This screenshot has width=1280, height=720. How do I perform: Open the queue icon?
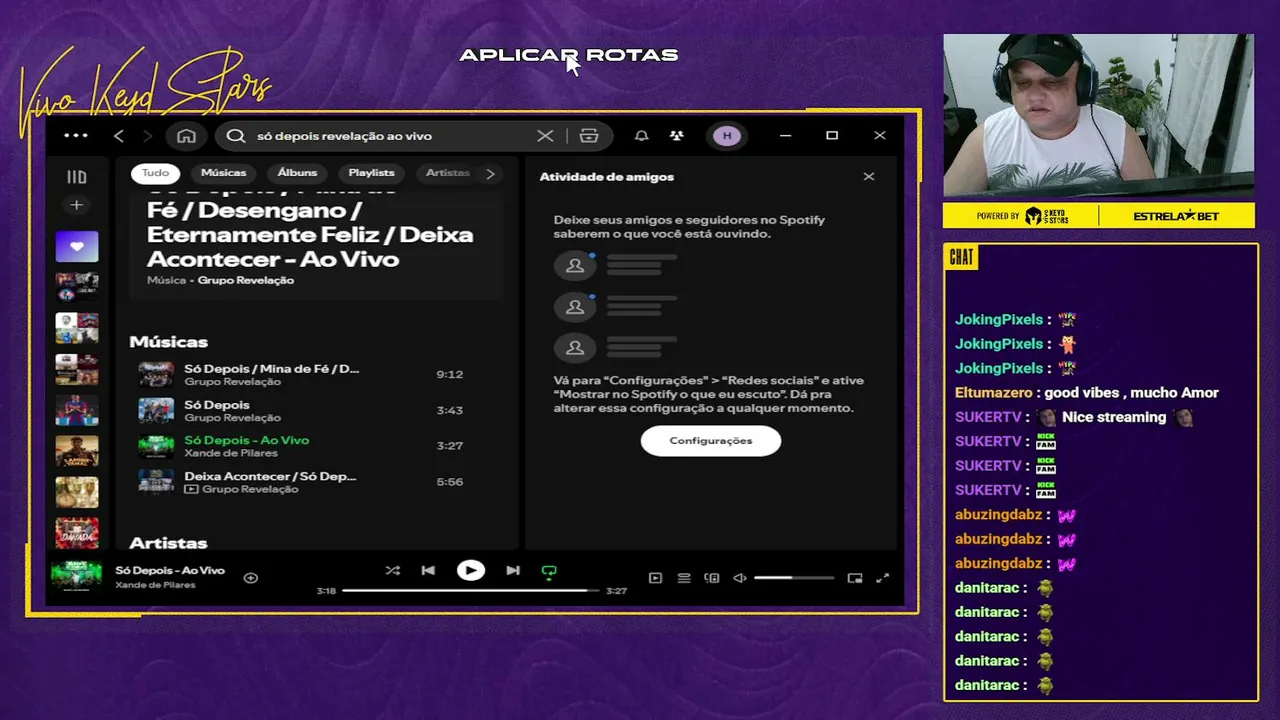point(684,578)
